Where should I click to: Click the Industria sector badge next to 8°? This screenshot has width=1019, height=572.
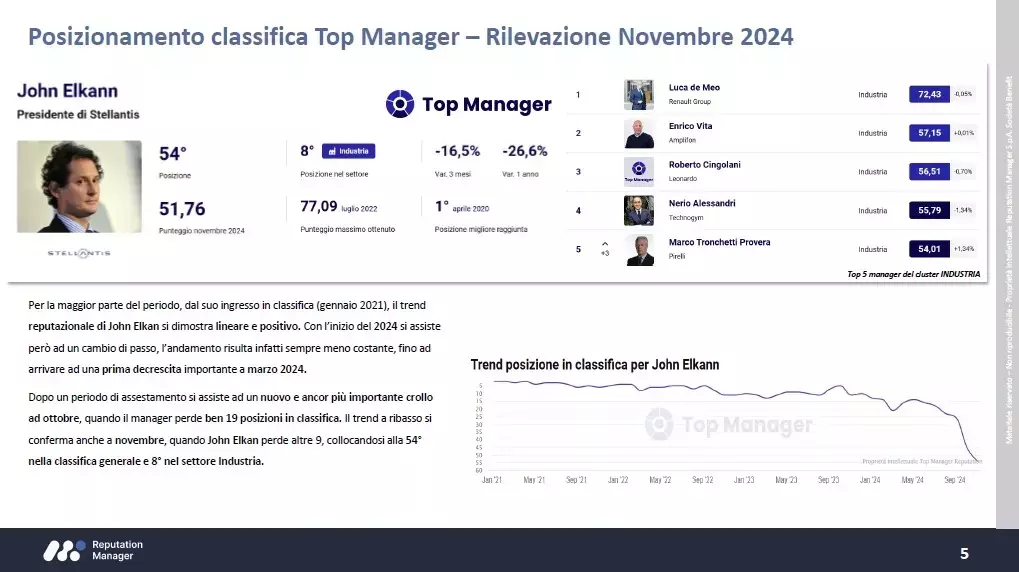coord(348,151)
